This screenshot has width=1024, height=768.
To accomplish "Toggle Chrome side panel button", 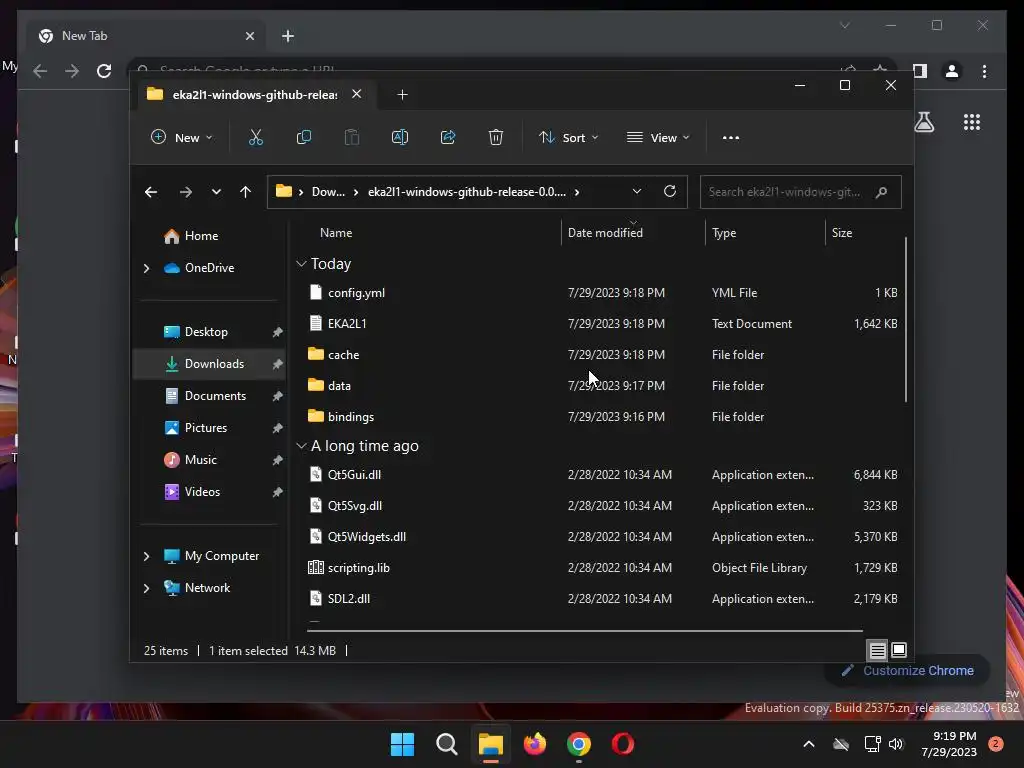I will click(x=920, y=71).
